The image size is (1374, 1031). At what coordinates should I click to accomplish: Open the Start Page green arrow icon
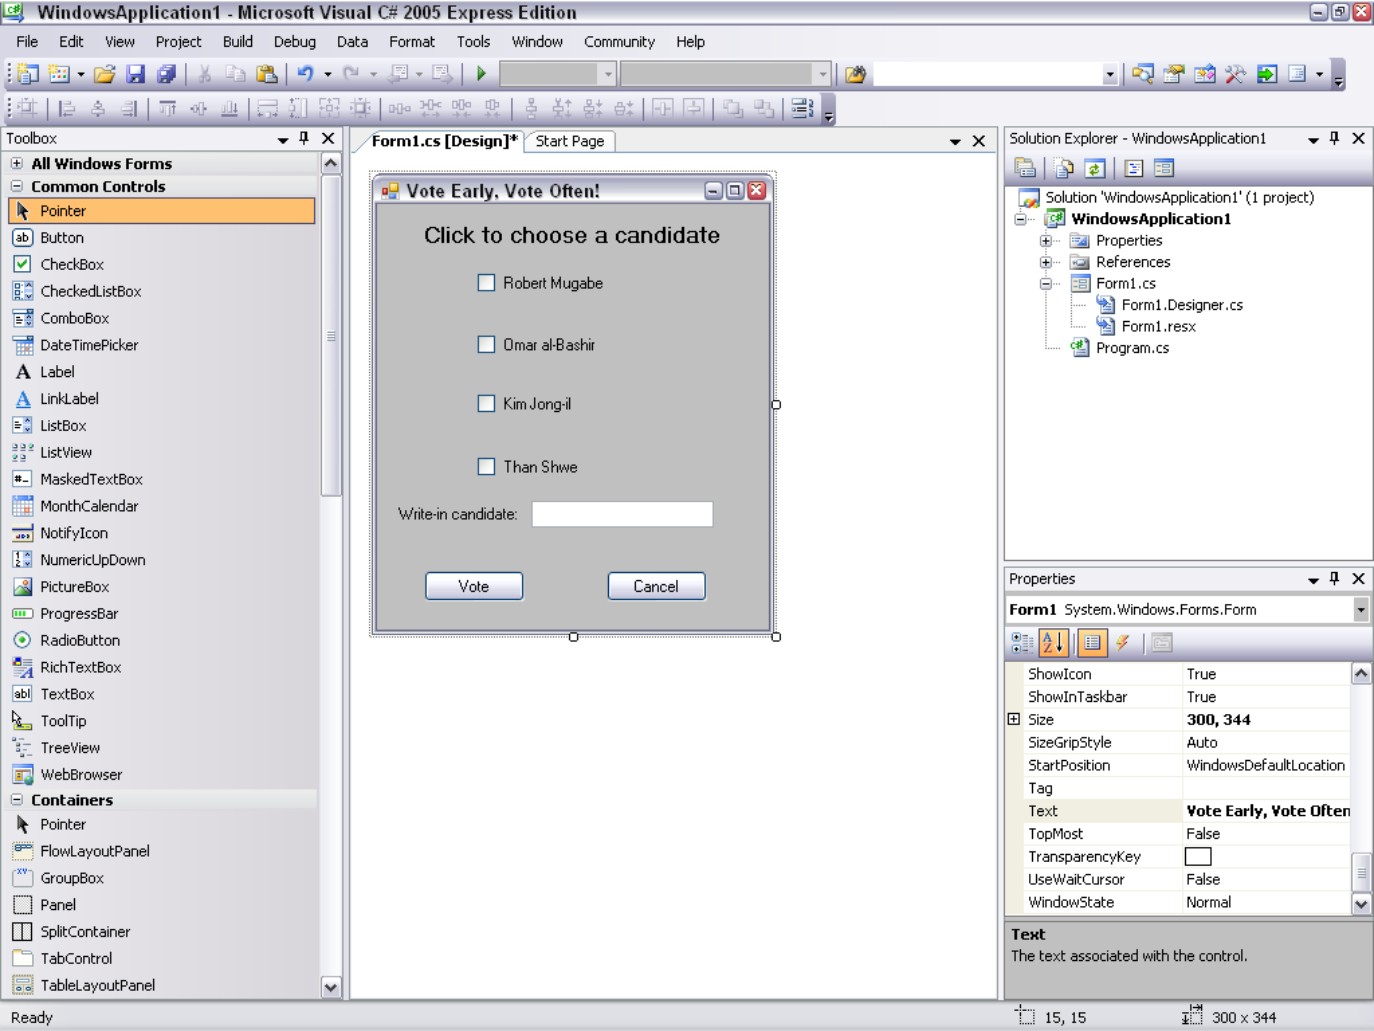[1266, 74]
